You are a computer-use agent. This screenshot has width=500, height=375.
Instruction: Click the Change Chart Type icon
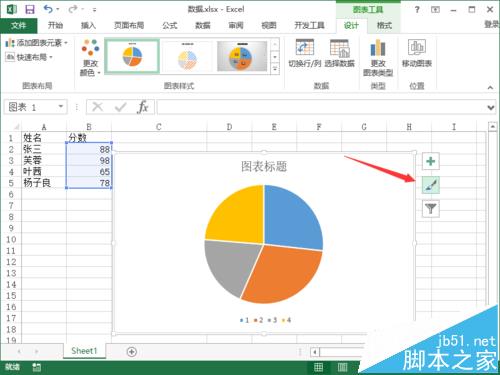(378, 48)
